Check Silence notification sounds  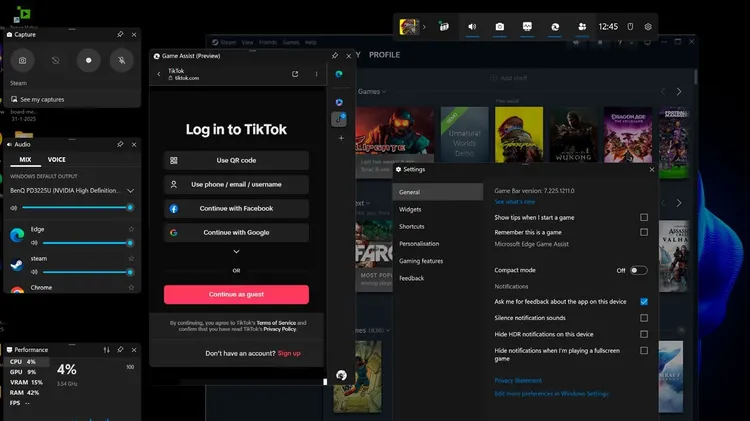coord(644,318)
